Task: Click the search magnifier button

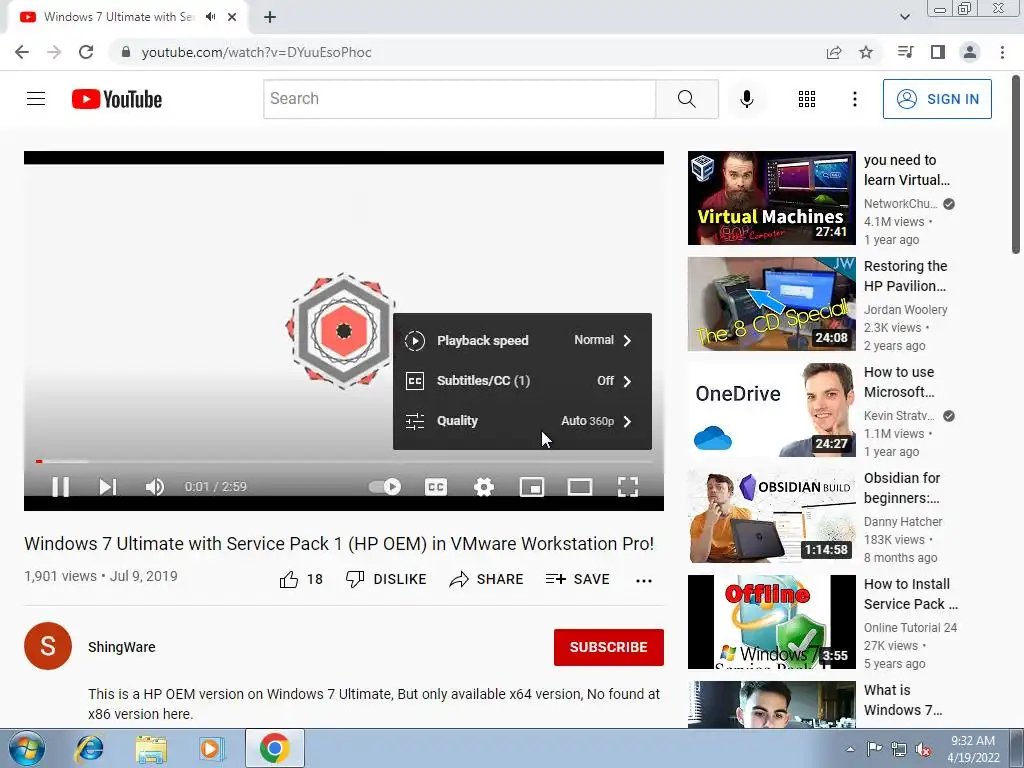Action: pos(686,99)
